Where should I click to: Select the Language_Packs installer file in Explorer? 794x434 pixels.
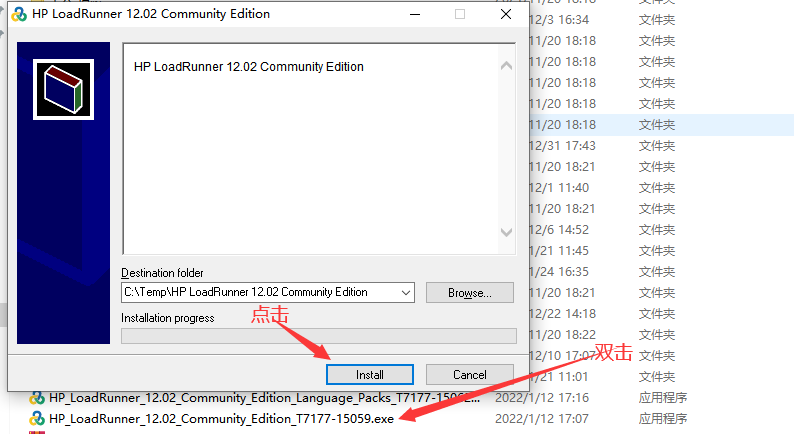tap(264, 398)
